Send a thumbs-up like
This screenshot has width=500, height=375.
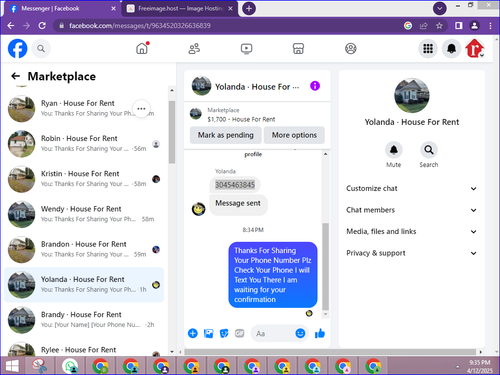click(320, 333)
